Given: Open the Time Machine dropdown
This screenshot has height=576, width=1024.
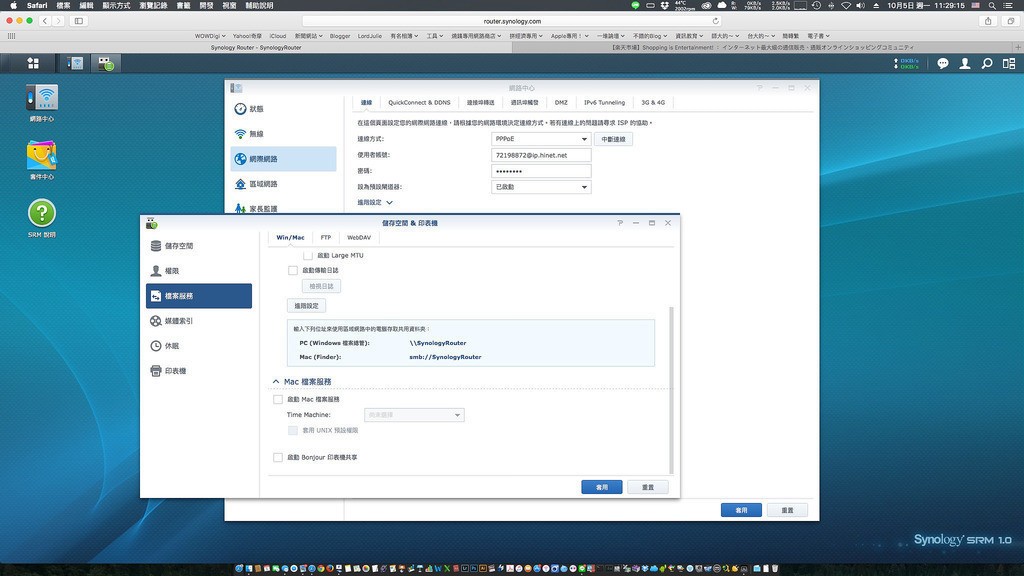Looking at the screenshot, I should coord(414,415).
